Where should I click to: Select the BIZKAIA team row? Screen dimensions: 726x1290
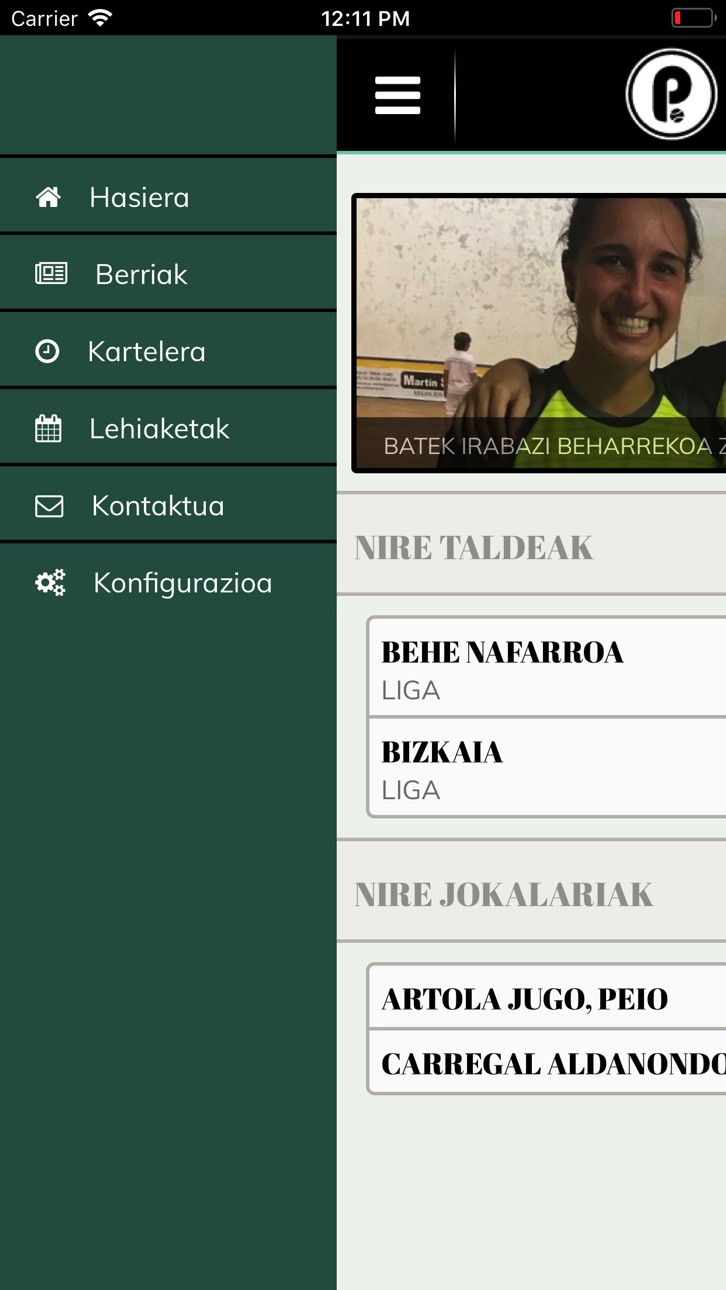tap(547, 767)
